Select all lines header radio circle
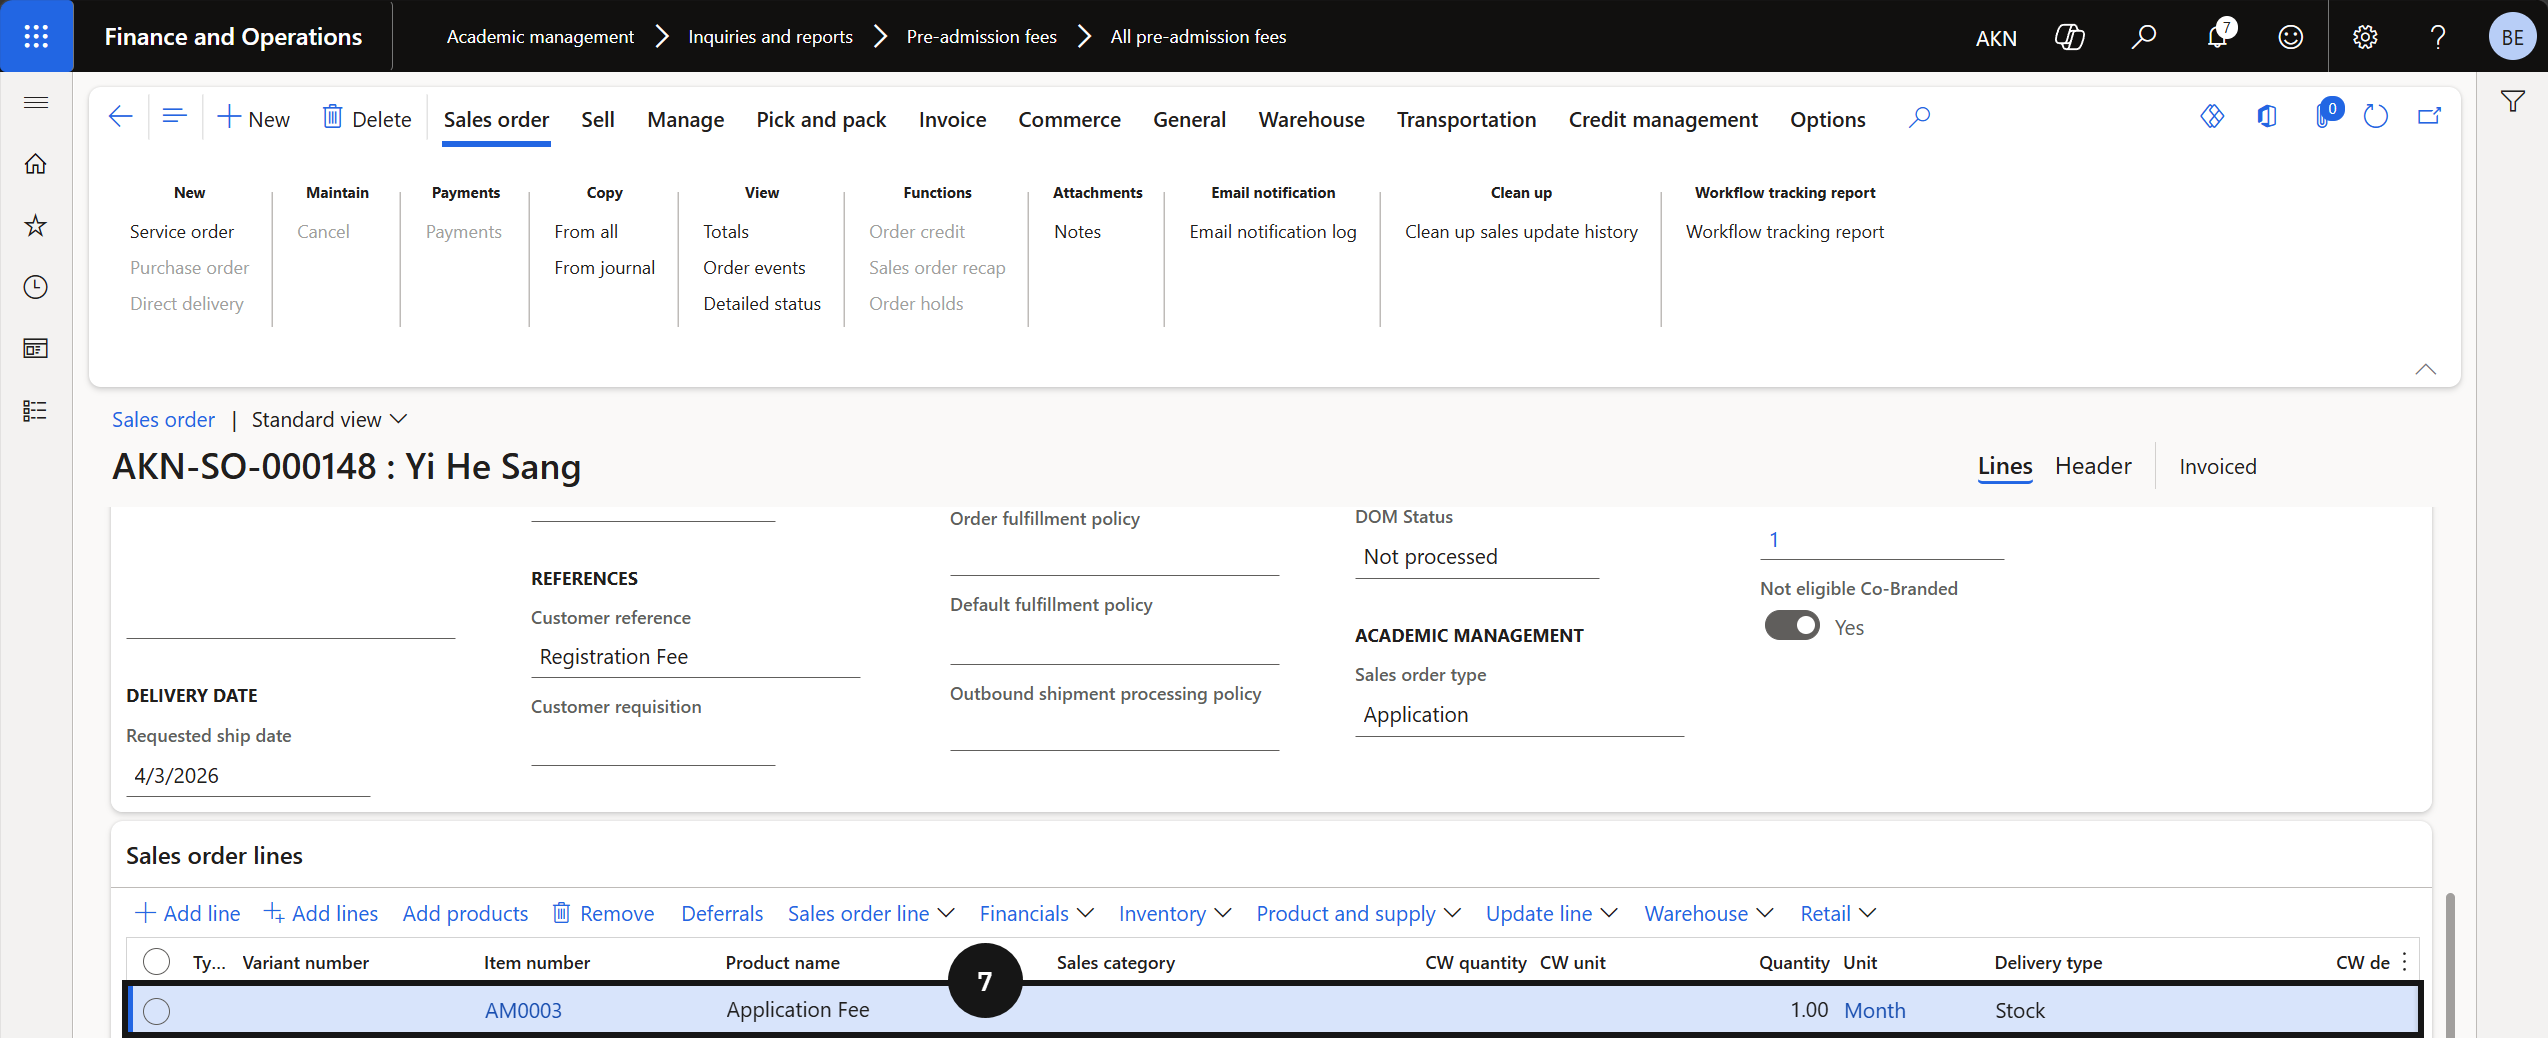 coord(156,962)
